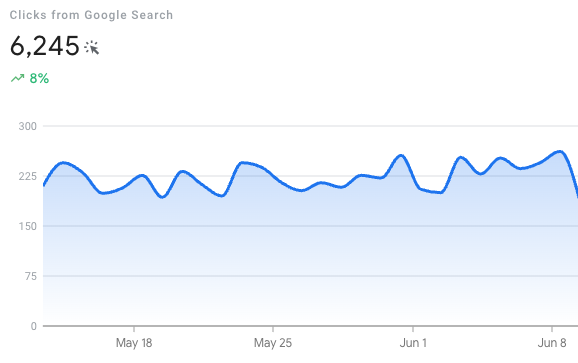The width and height of the screenshot is (578, 363).
Task: Select the Jun 1 date marker
Action: [x=413, y=343]
